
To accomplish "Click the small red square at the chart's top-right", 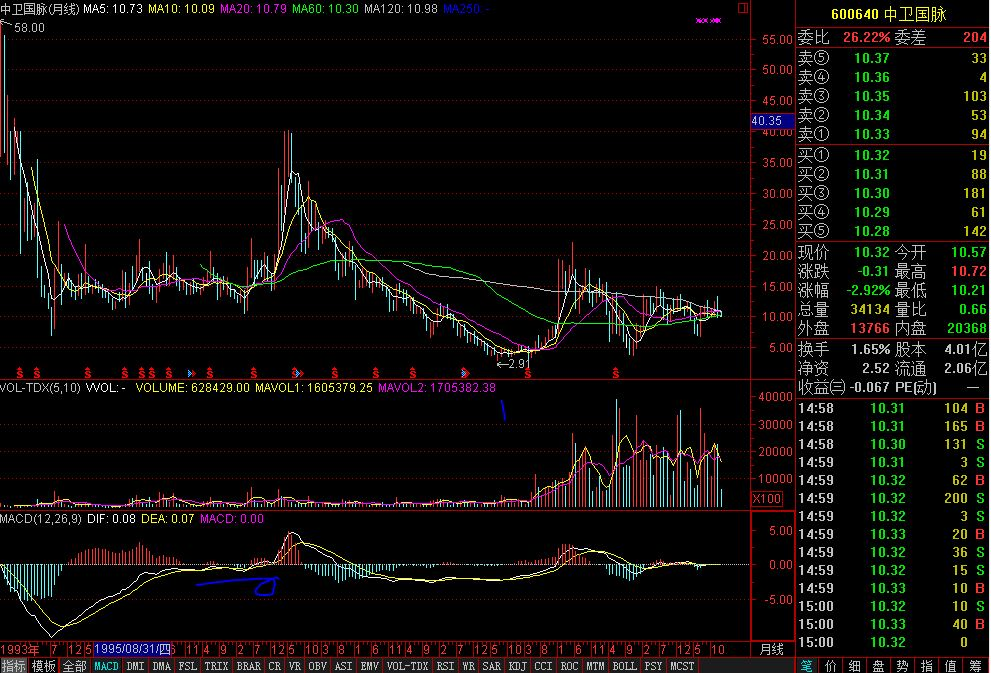I will point(743,8).
